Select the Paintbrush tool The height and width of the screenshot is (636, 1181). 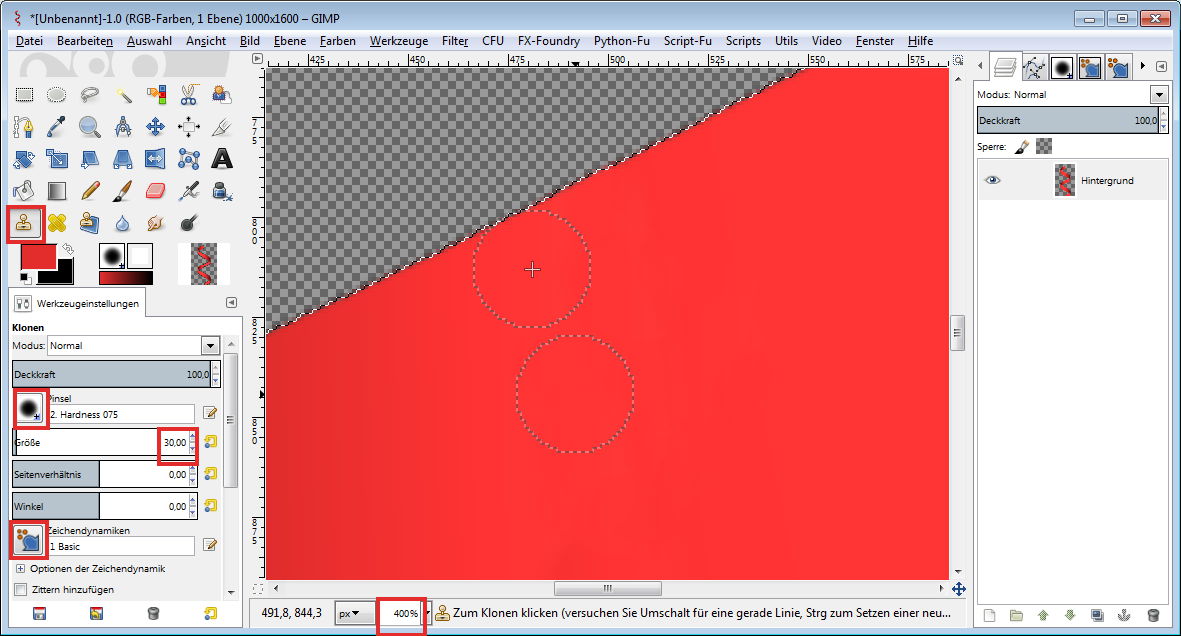(x=123, y=191)
